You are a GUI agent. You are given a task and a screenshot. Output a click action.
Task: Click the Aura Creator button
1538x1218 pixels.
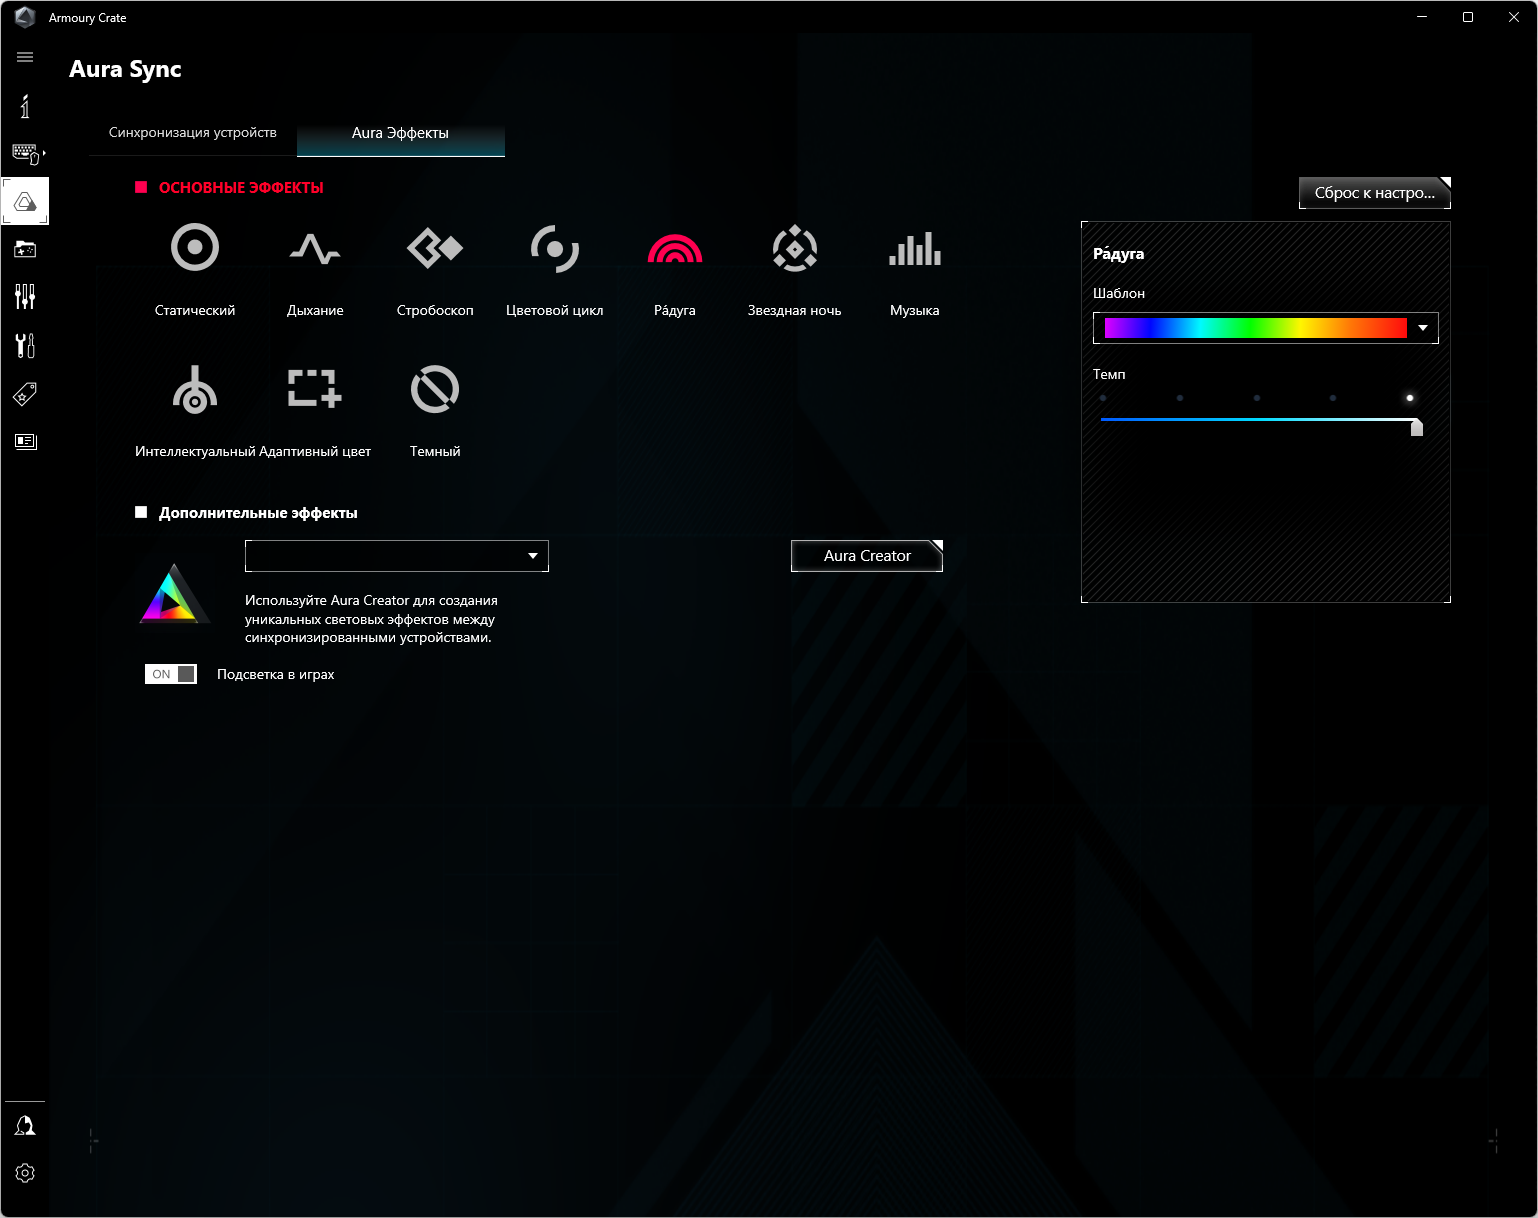click(867, 556)
